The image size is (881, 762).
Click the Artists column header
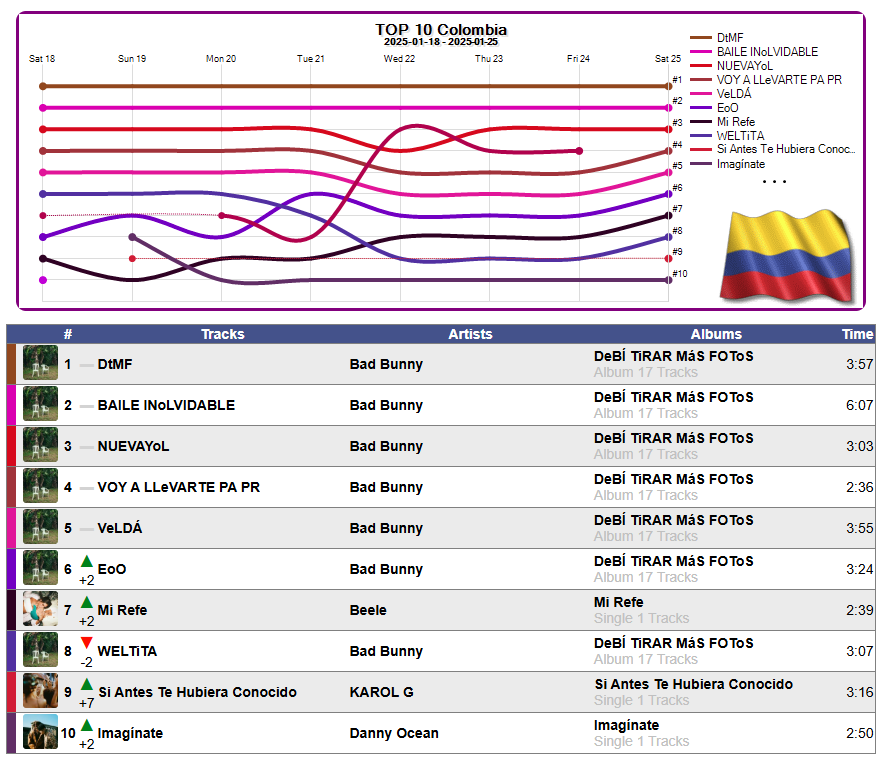click(x=470, y=334)
